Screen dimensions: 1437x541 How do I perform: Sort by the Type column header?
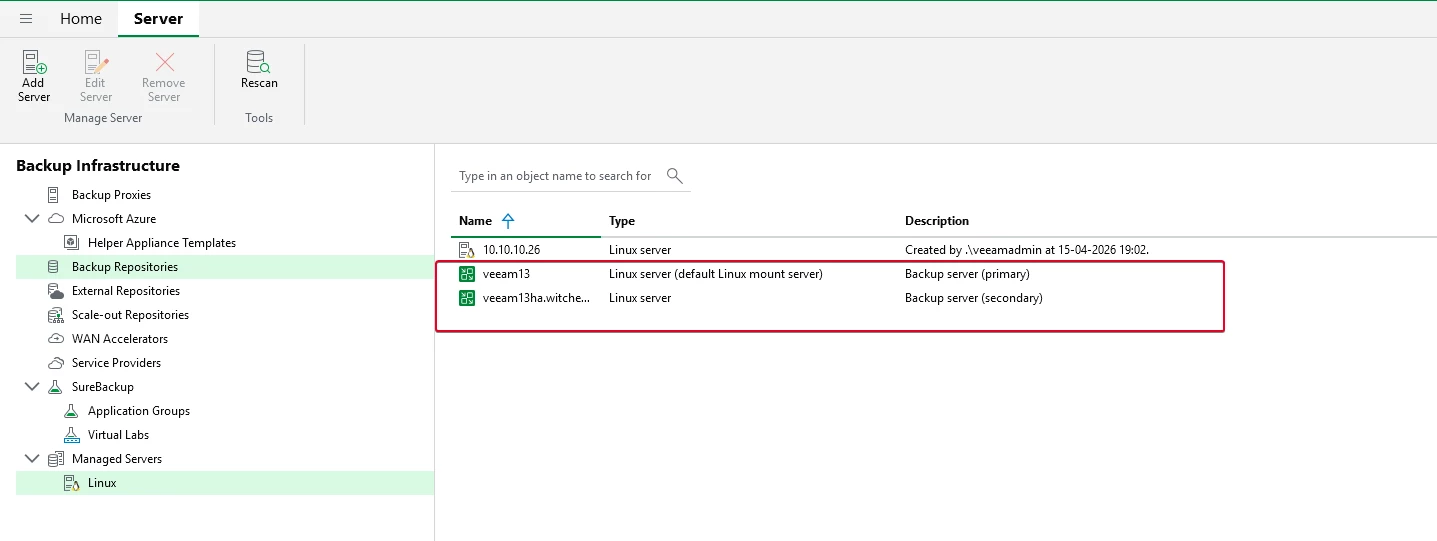[622, 221]
